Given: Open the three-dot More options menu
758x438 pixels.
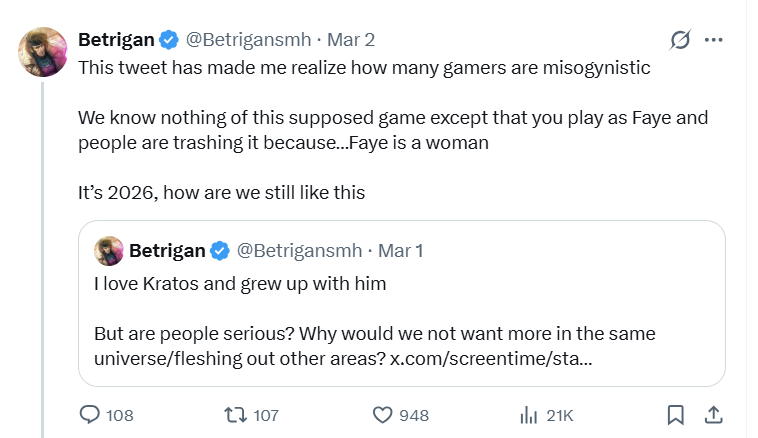Looking at the screenshot, I should coord(713,40).
